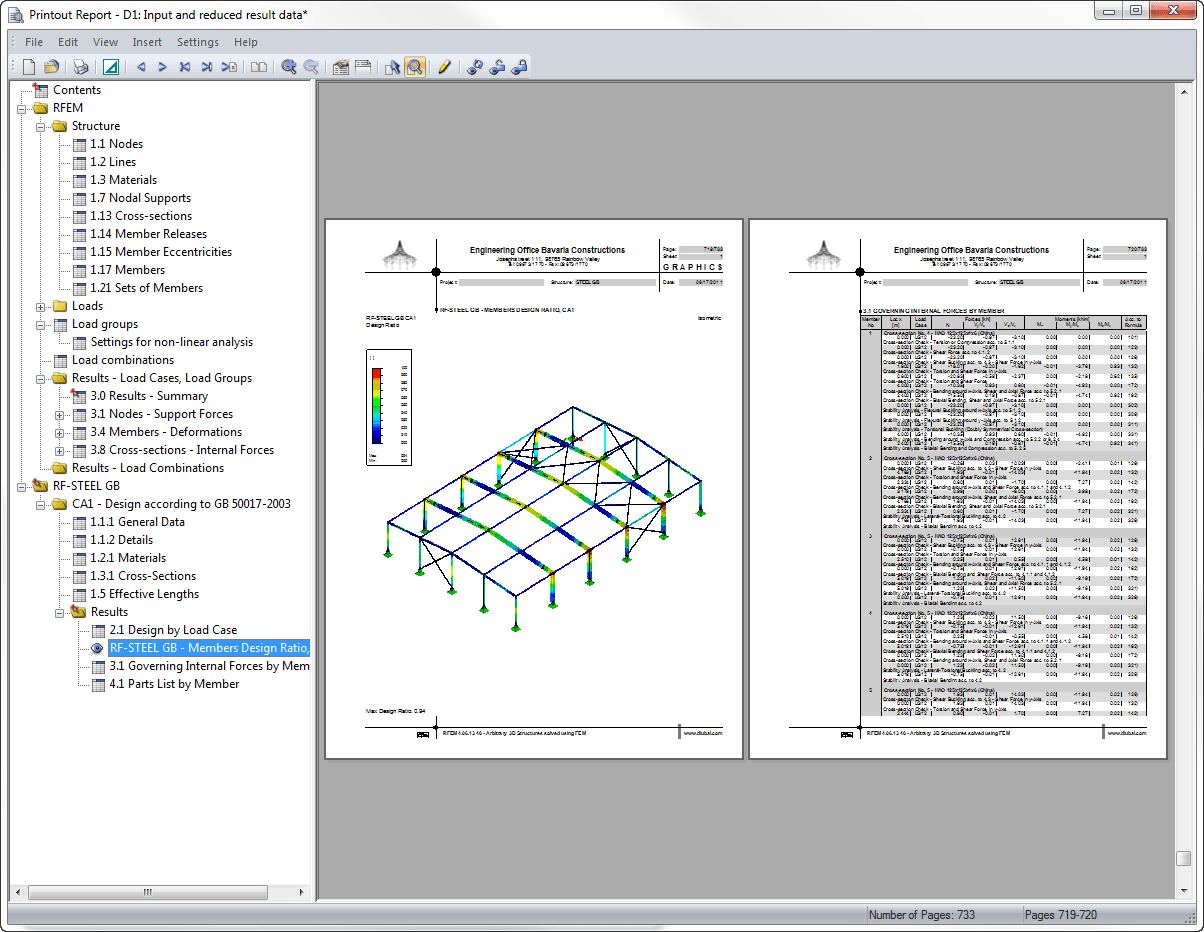
Task: Click the new printout report icon
Action: point(29,67)
